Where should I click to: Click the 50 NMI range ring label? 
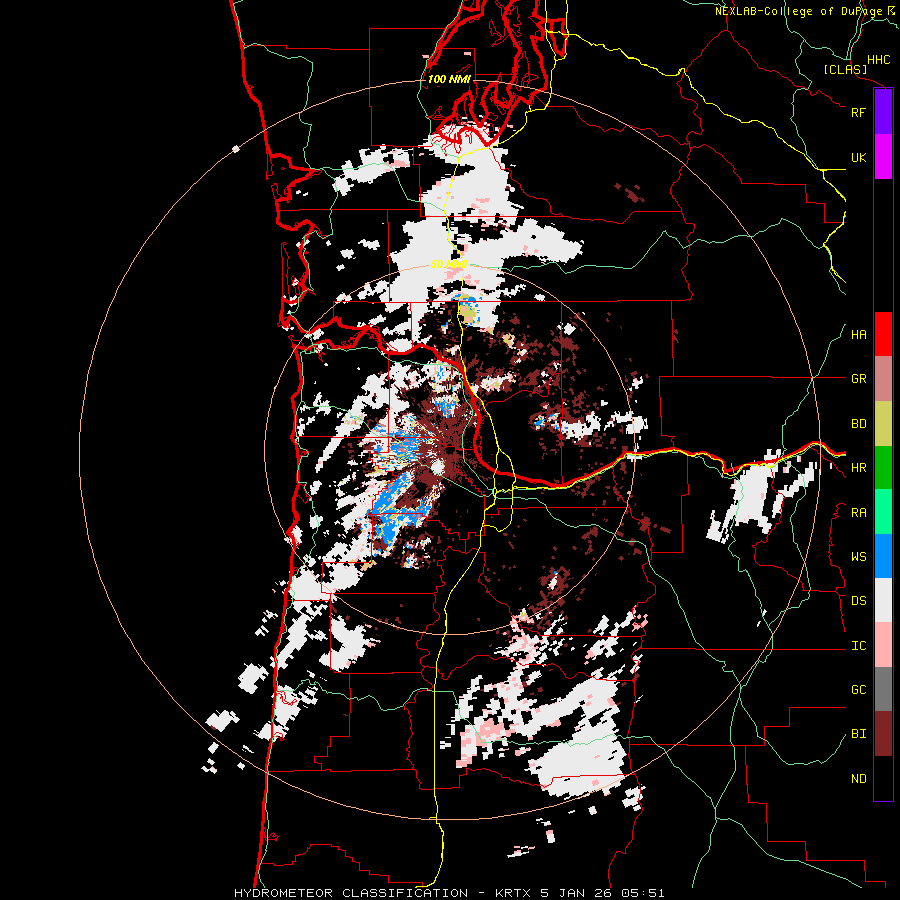pyautogui.click(x=449, y=264)
